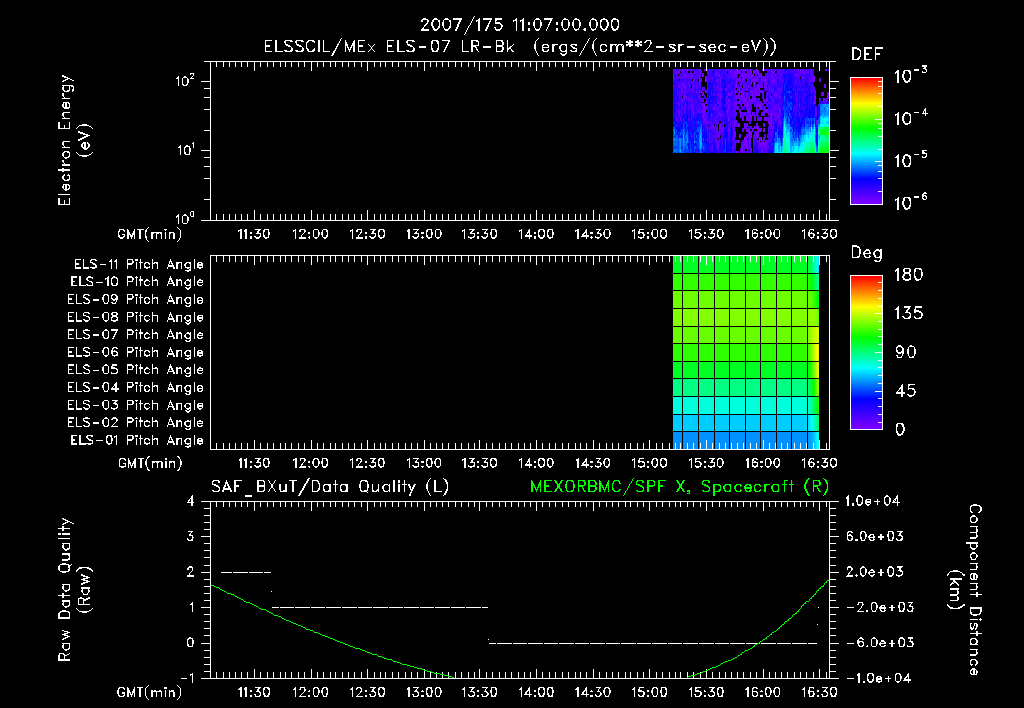Click the data quality line at level 0
The image size is (1024, 708).
[653, 643]
